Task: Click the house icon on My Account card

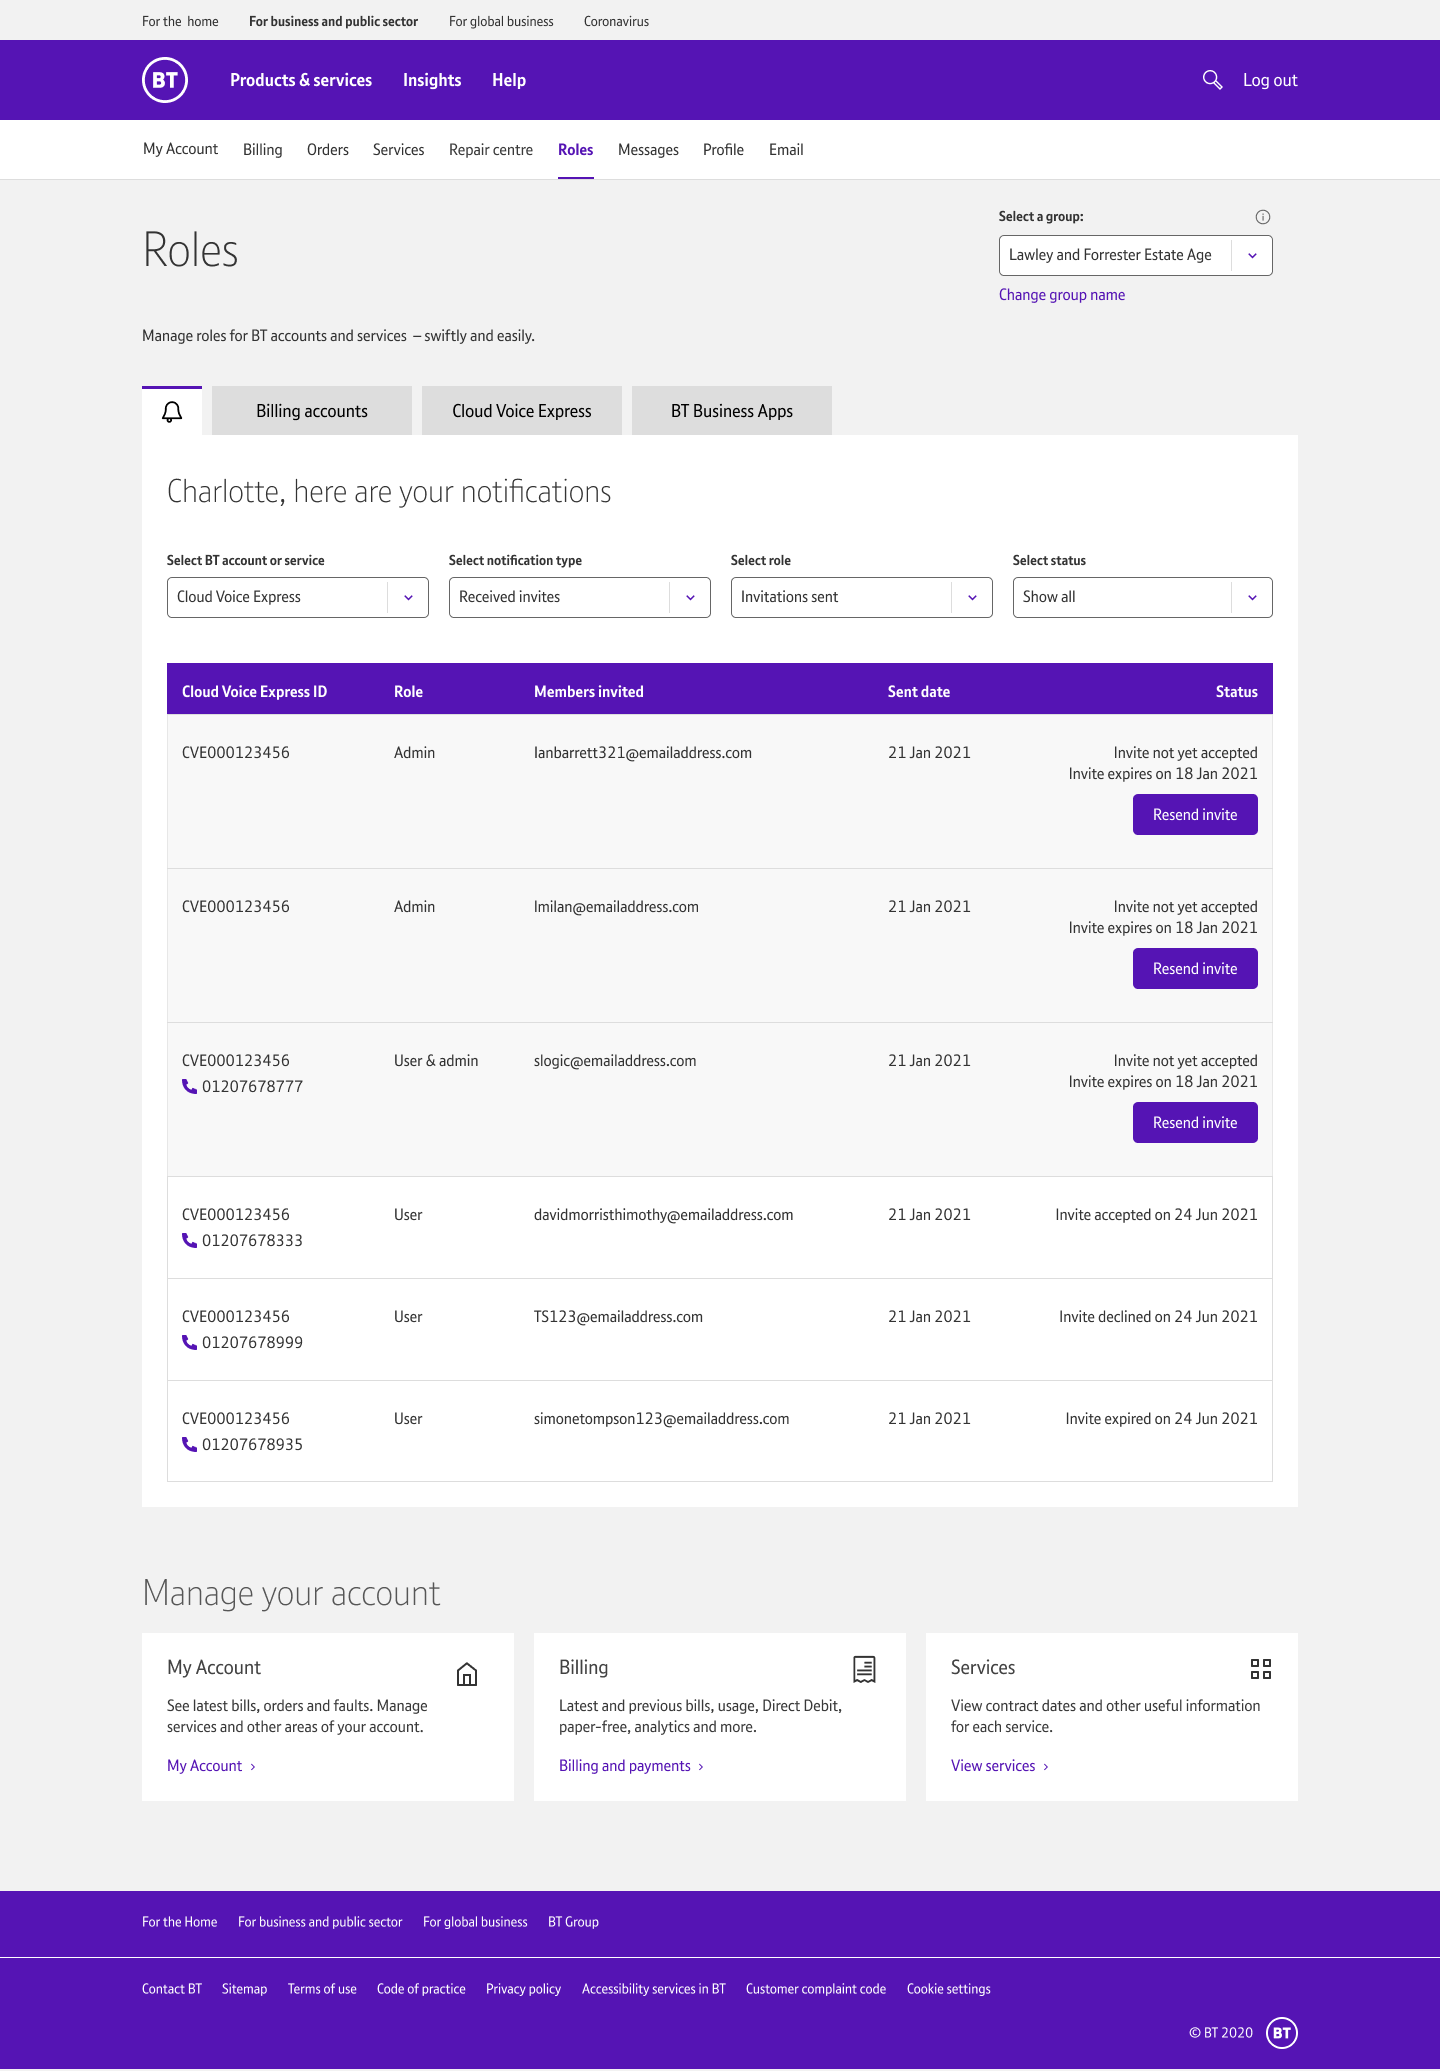Action: 467,1674
